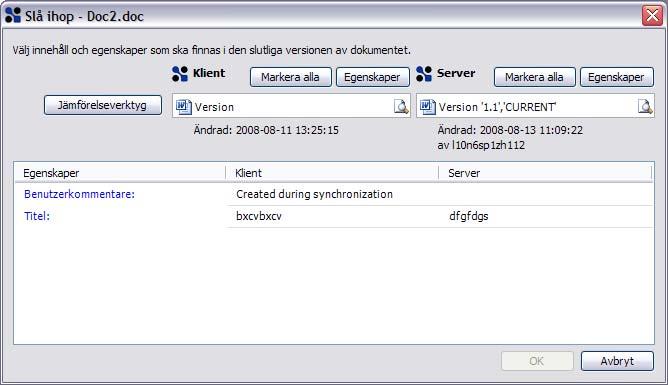The image size is (668, 385).
Task: Launch the Jämförelseverktyg tool
Action: (x=103, y=105)
